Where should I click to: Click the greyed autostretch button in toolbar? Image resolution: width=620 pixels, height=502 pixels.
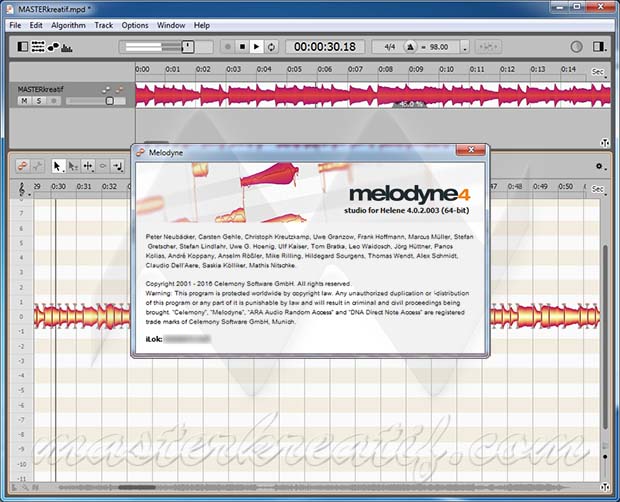point(488,47)
